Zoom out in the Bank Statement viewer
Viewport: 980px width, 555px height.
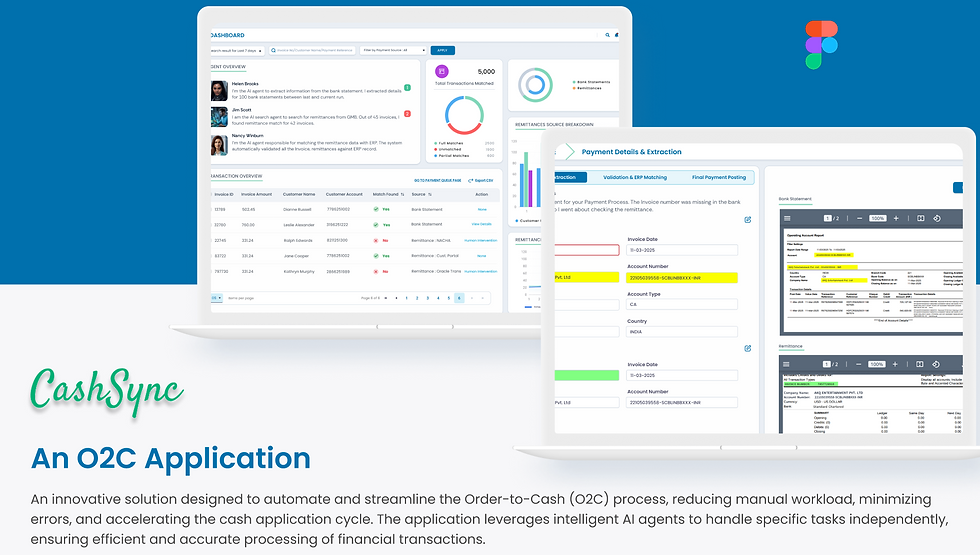tap(859, 218)
